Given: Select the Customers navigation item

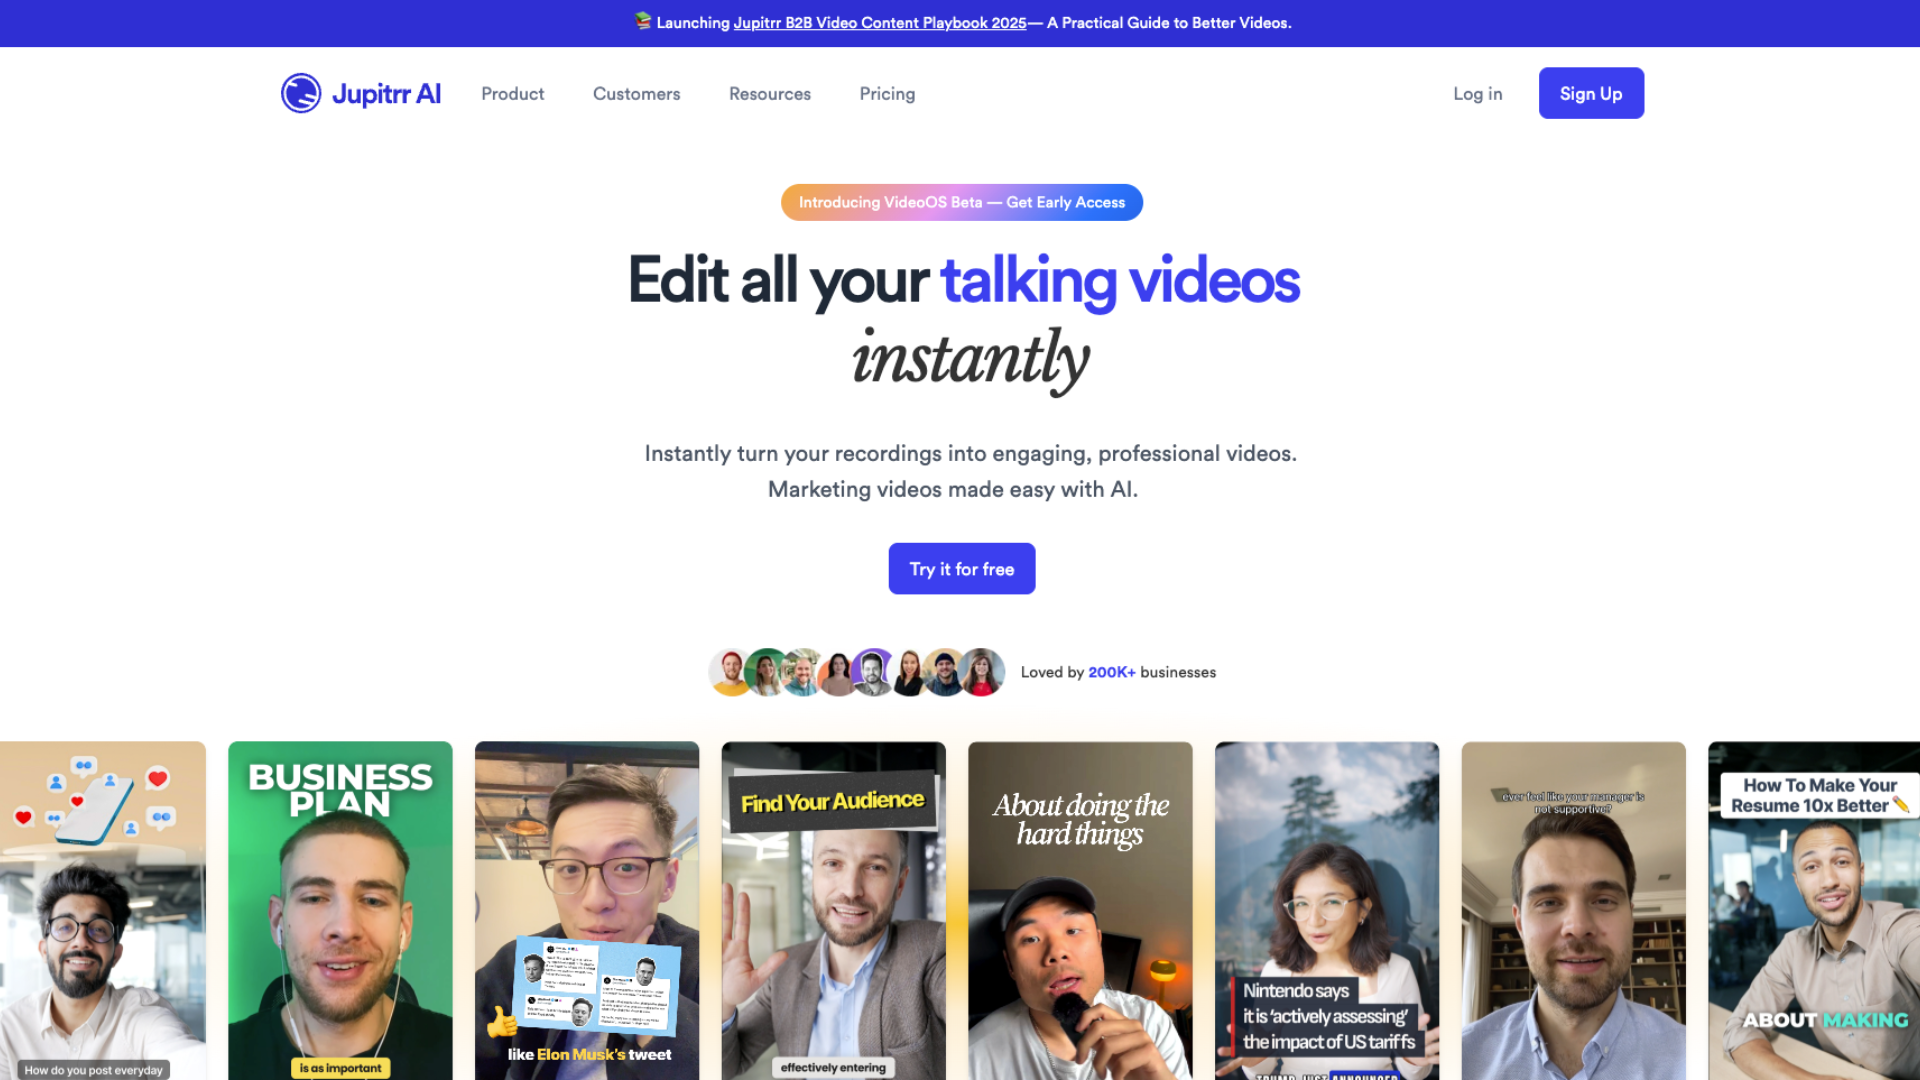Looking at the screenshot, I should (636, 93).
